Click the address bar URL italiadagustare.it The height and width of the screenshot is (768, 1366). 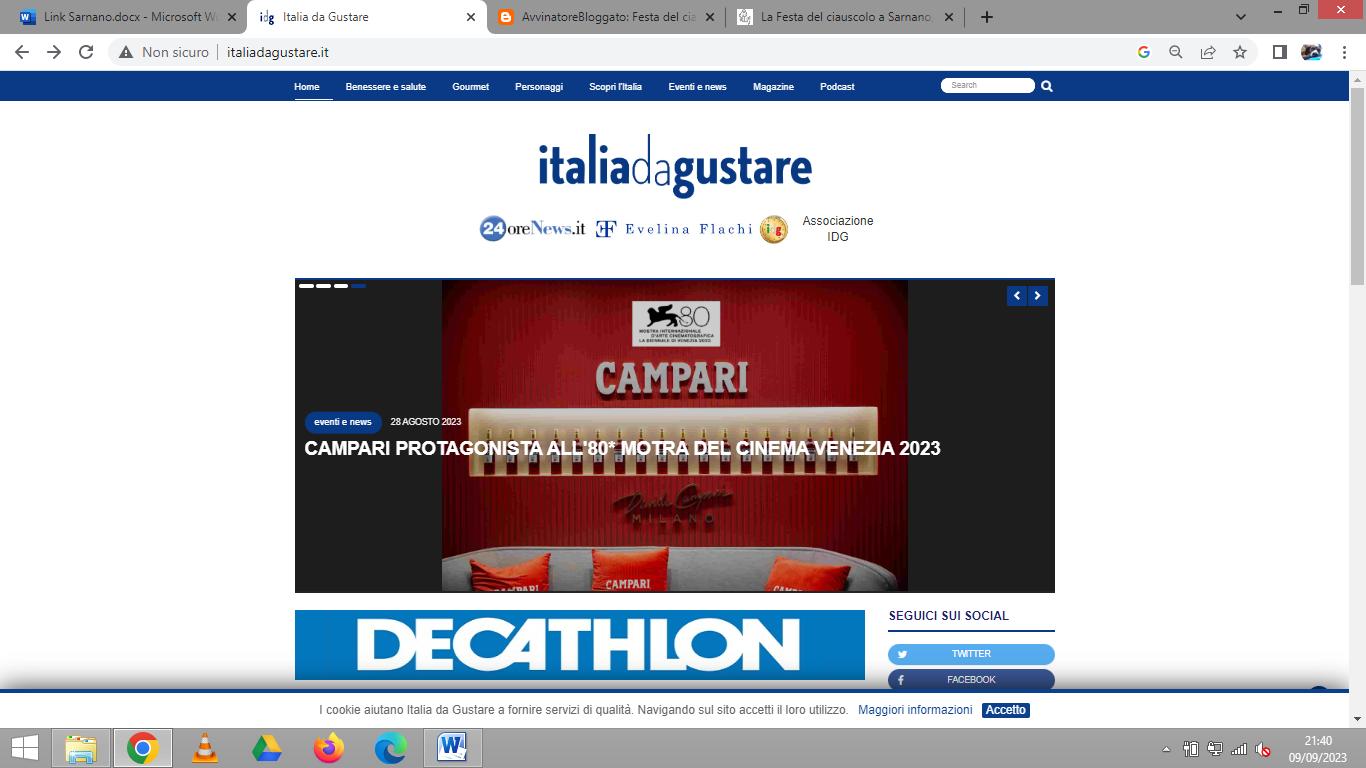(x=278, y=52)
